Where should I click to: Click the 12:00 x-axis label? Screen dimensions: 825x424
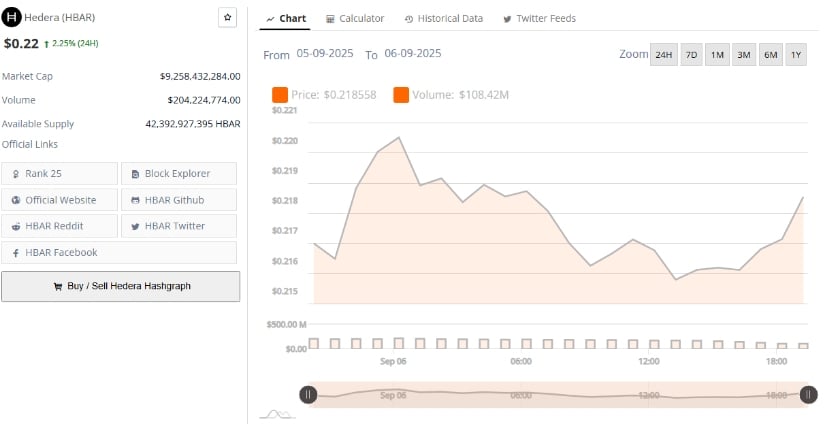tap(649, 361)
